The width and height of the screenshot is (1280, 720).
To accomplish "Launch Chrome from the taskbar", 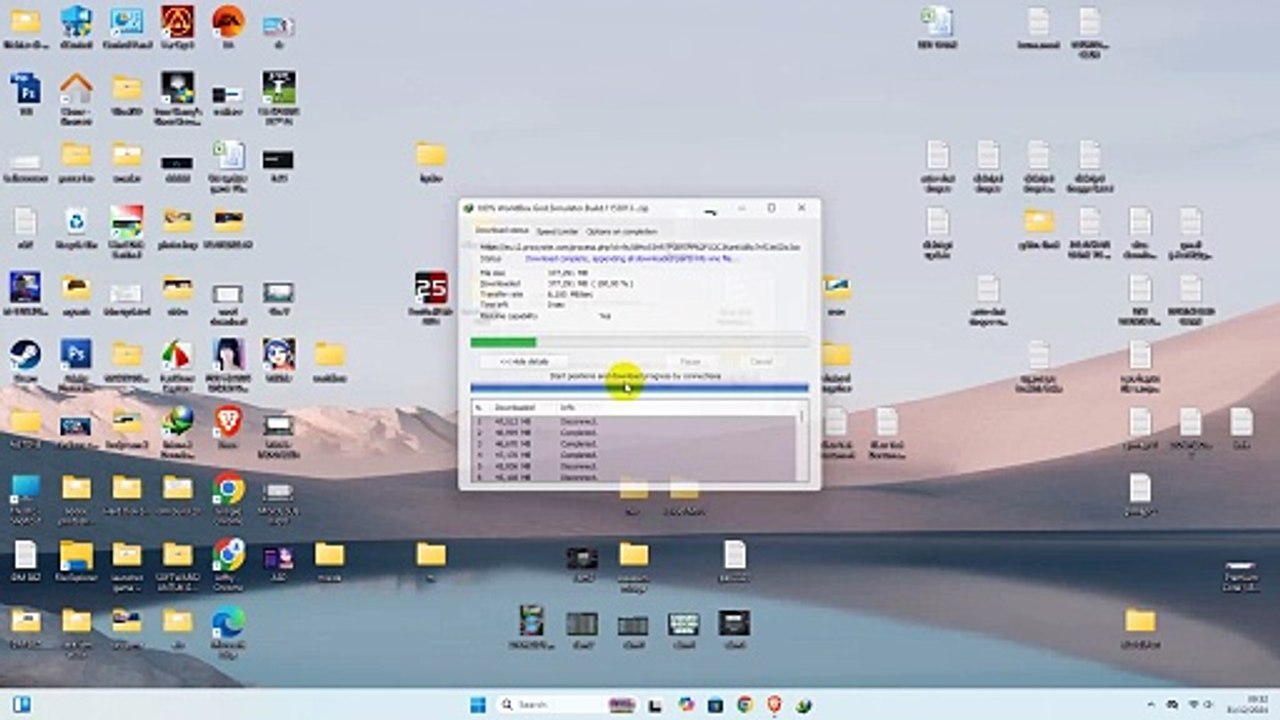I will (x=745, y=705).
